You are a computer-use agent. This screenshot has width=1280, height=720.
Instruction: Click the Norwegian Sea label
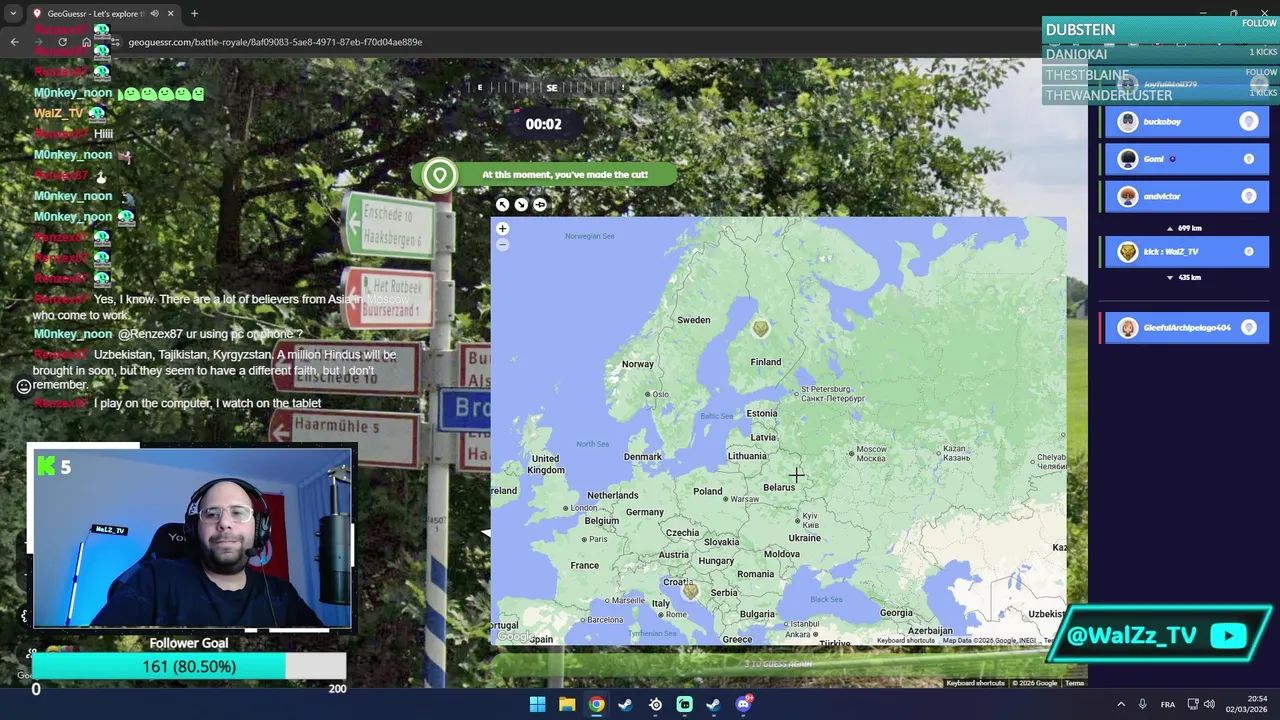pos(590,236)
